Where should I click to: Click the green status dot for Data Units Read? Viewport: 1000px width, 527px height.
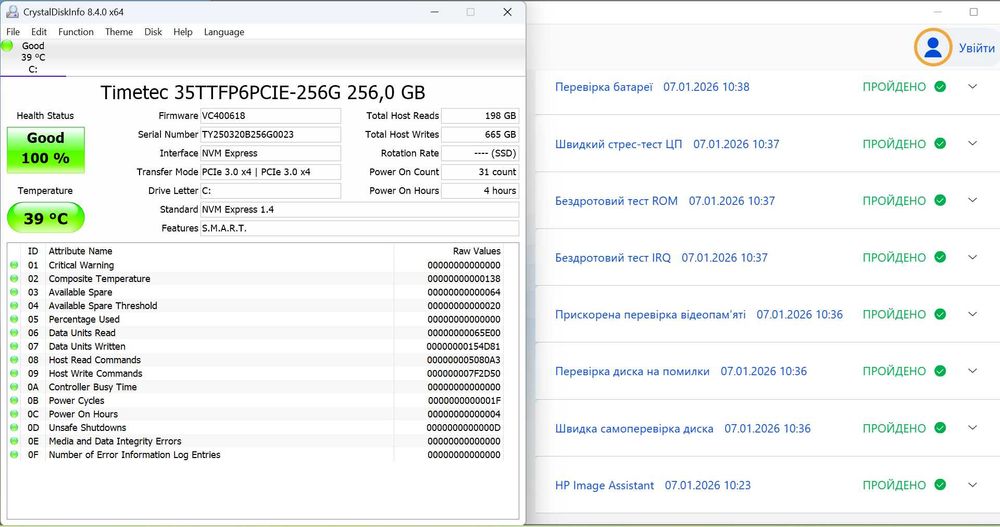[x=14, y=332]
